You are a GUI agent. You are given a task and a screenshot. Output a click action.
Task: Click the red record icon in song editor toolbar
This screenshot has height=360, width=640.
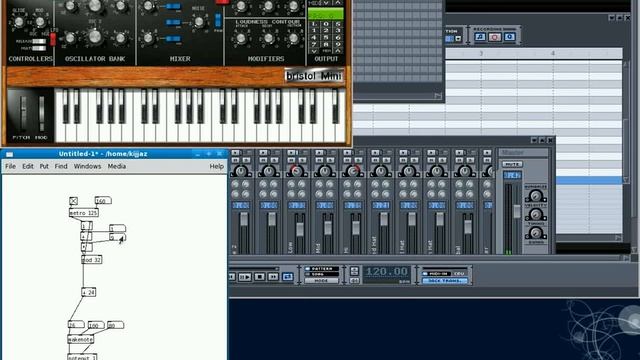[494, 37]
